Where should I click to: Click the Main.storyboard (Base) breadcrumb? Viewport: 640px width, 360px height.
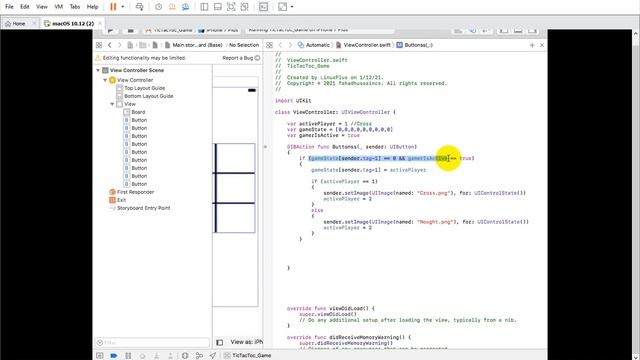[x=194, y=45]
